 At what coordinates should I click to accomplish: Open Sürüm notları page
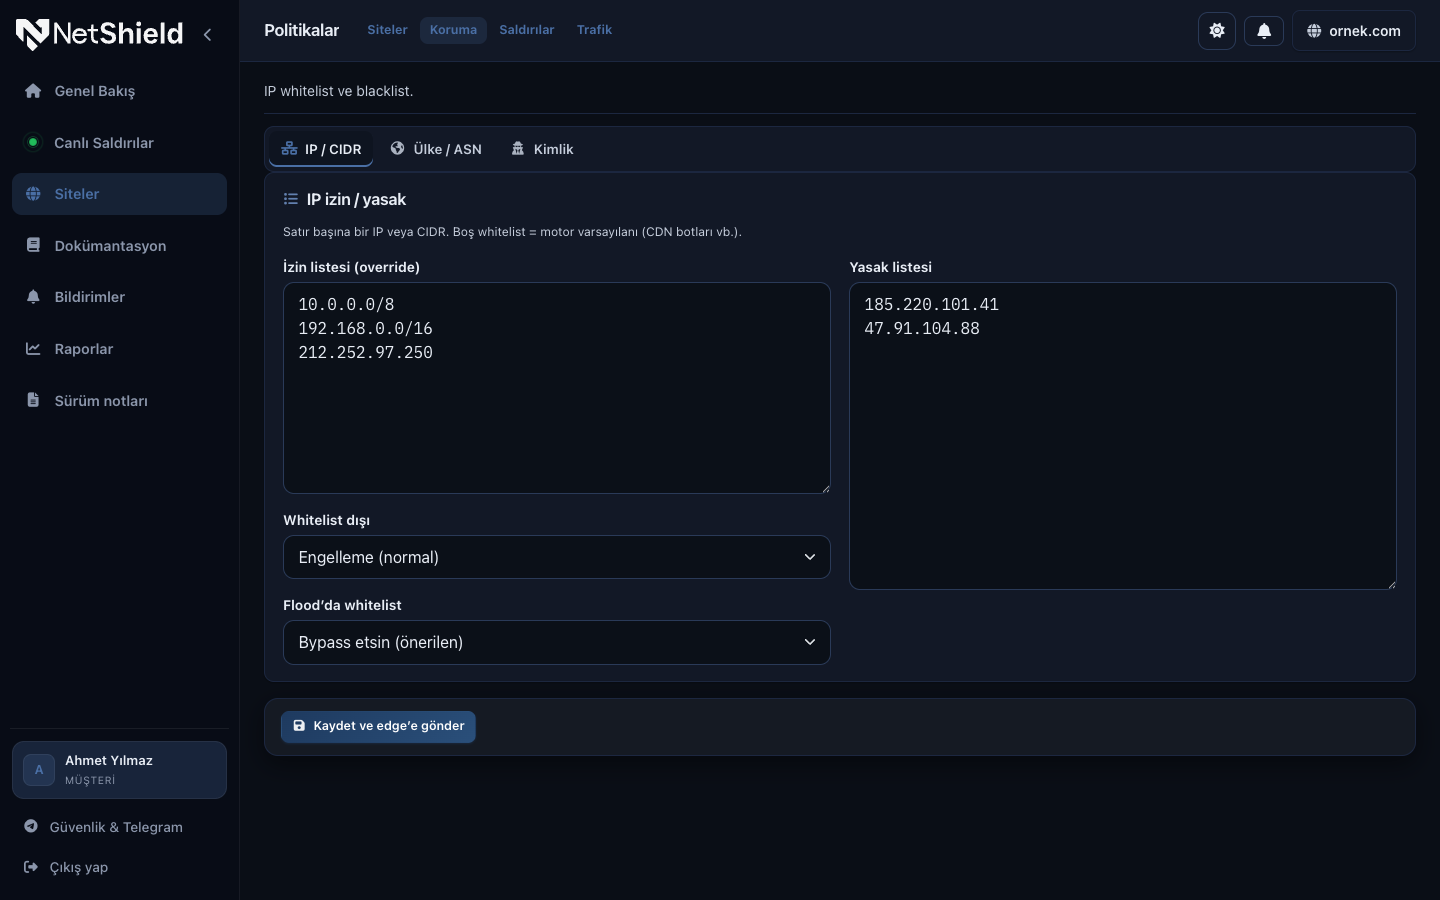(x=119, y=400)
